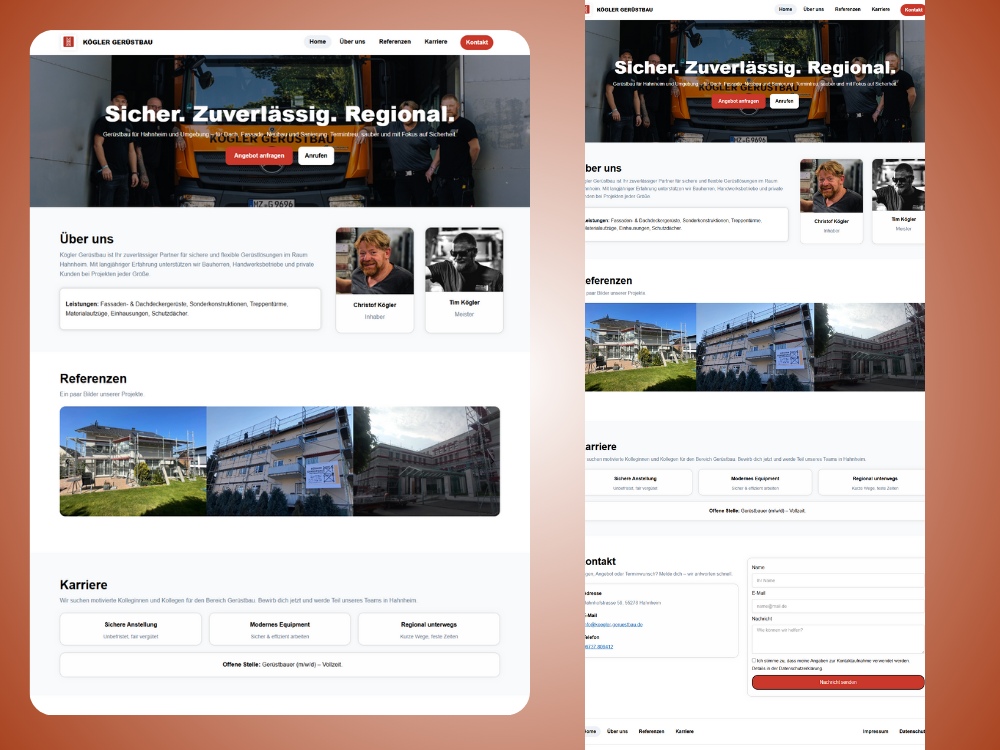The image size is (1000, 750).
Task: Open the Impressum link in the footer
Action: (x=875, y=731)
